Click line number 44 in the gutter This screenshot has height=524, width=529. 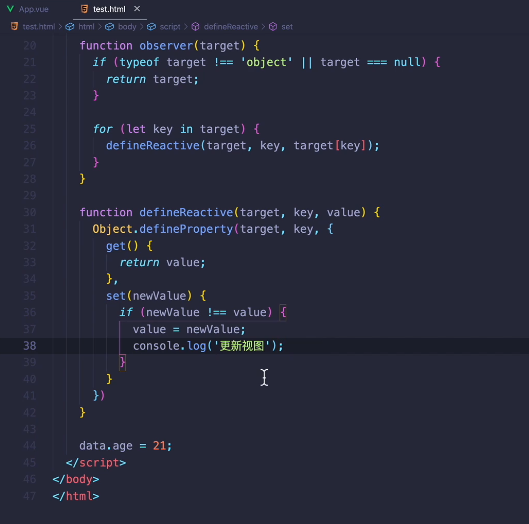coord(30,446)
